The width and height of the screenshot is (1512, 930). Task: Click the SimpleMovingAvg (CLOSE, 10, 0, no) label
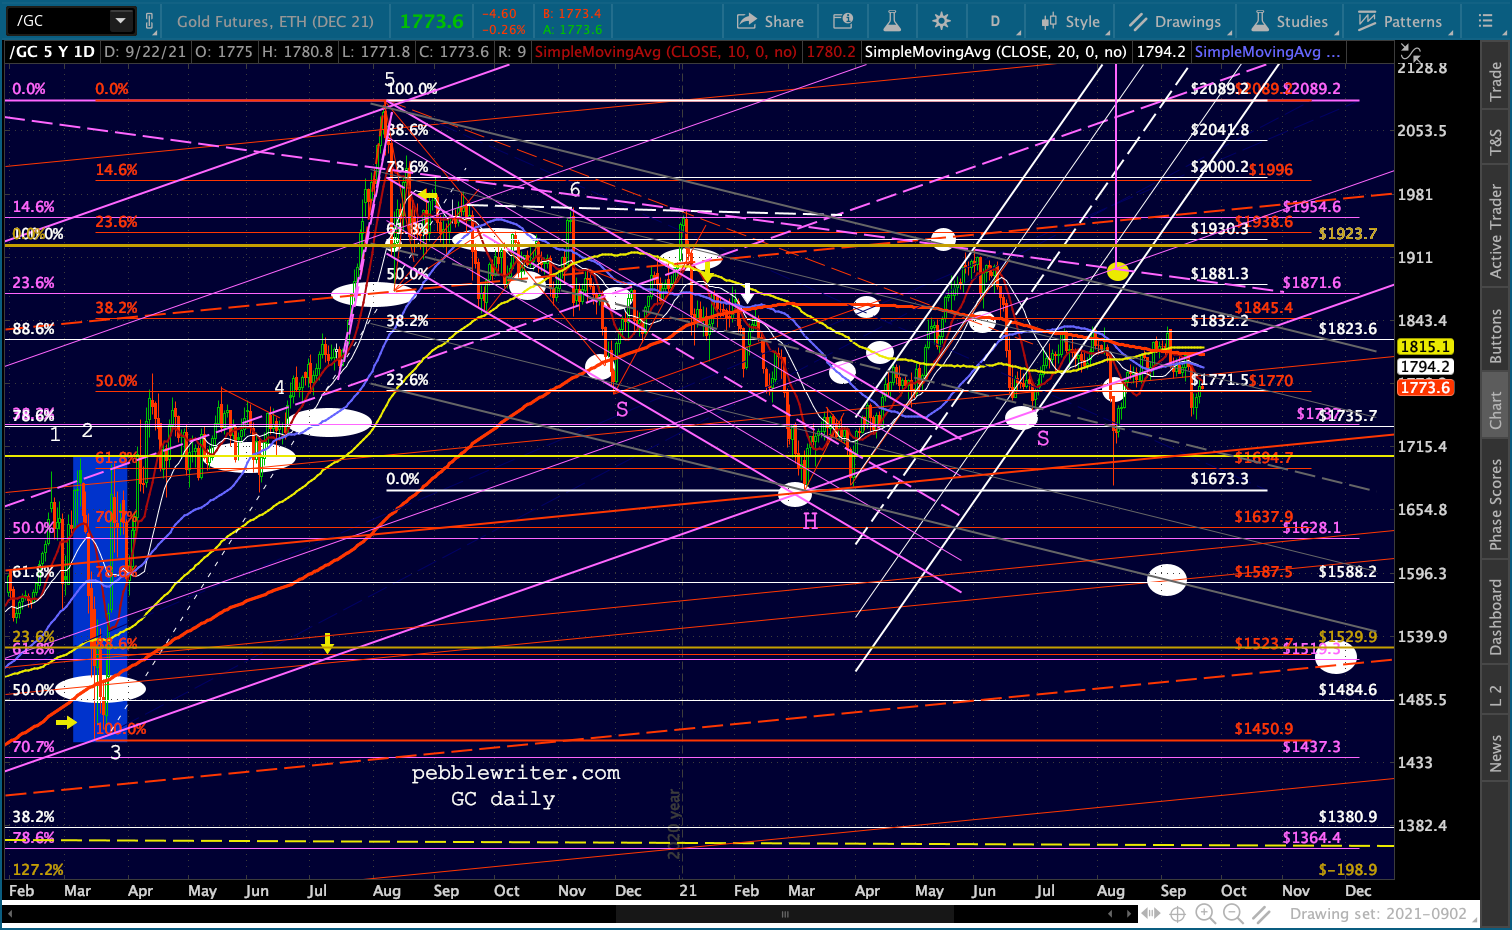pyautogui.click(x=666, y=52)
